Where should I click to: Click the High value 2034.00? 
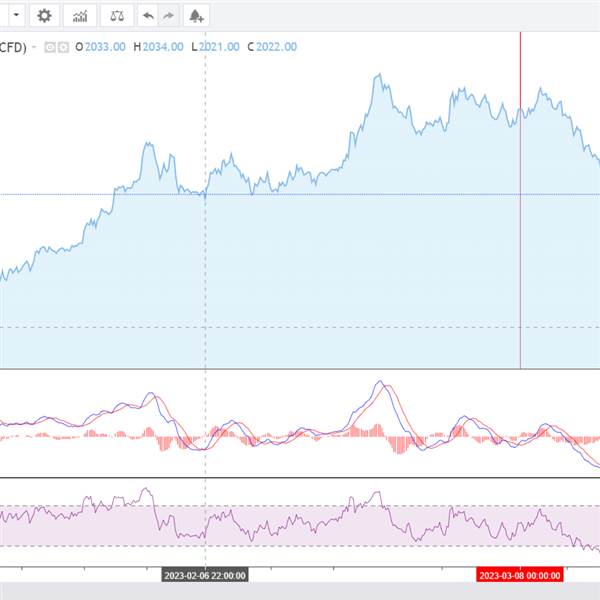click(x=162, y=46)
